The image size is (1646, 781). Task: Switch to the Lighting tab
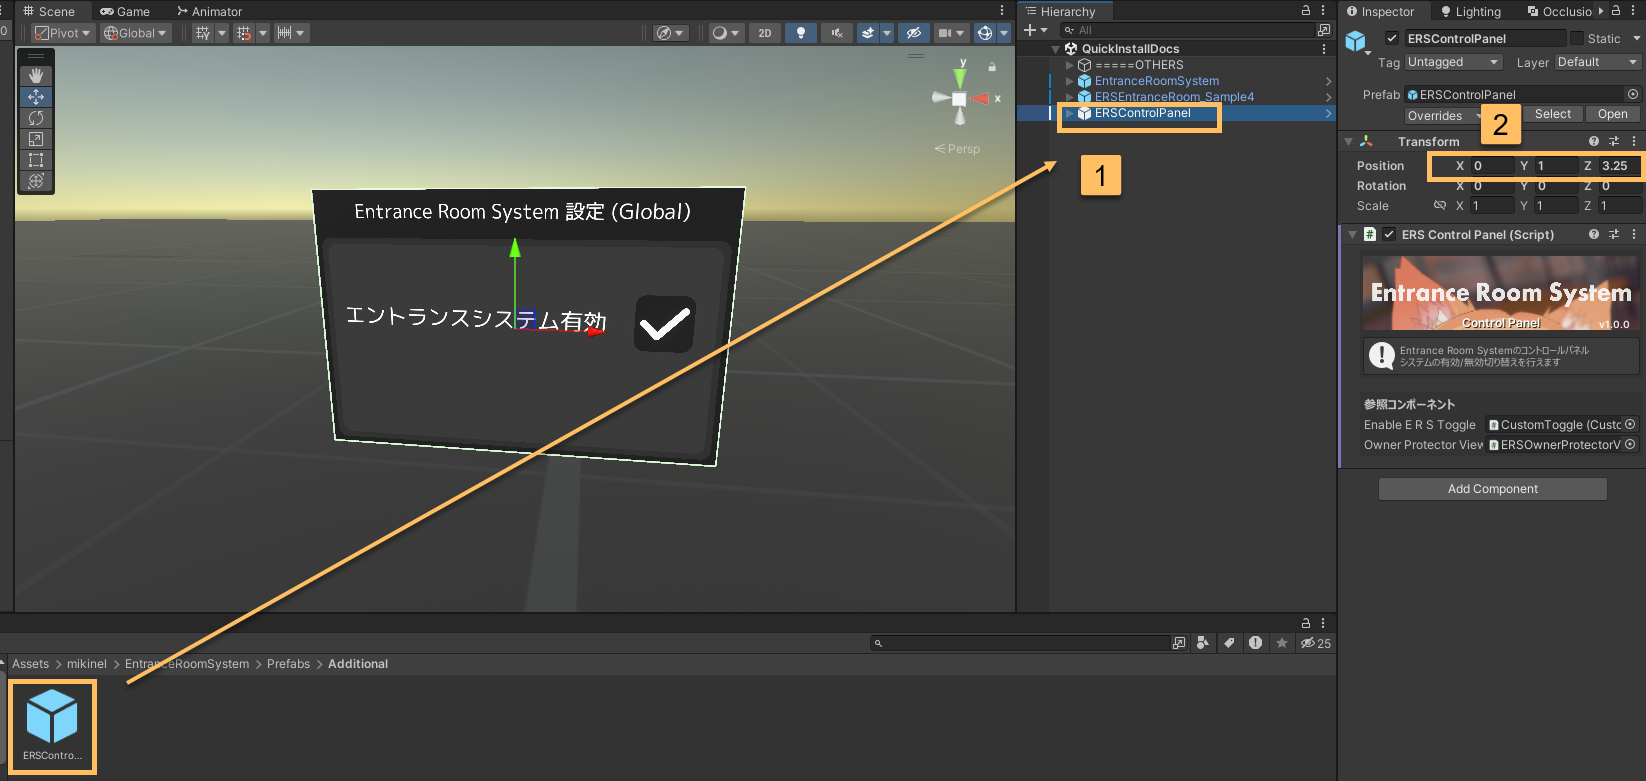1471,12
